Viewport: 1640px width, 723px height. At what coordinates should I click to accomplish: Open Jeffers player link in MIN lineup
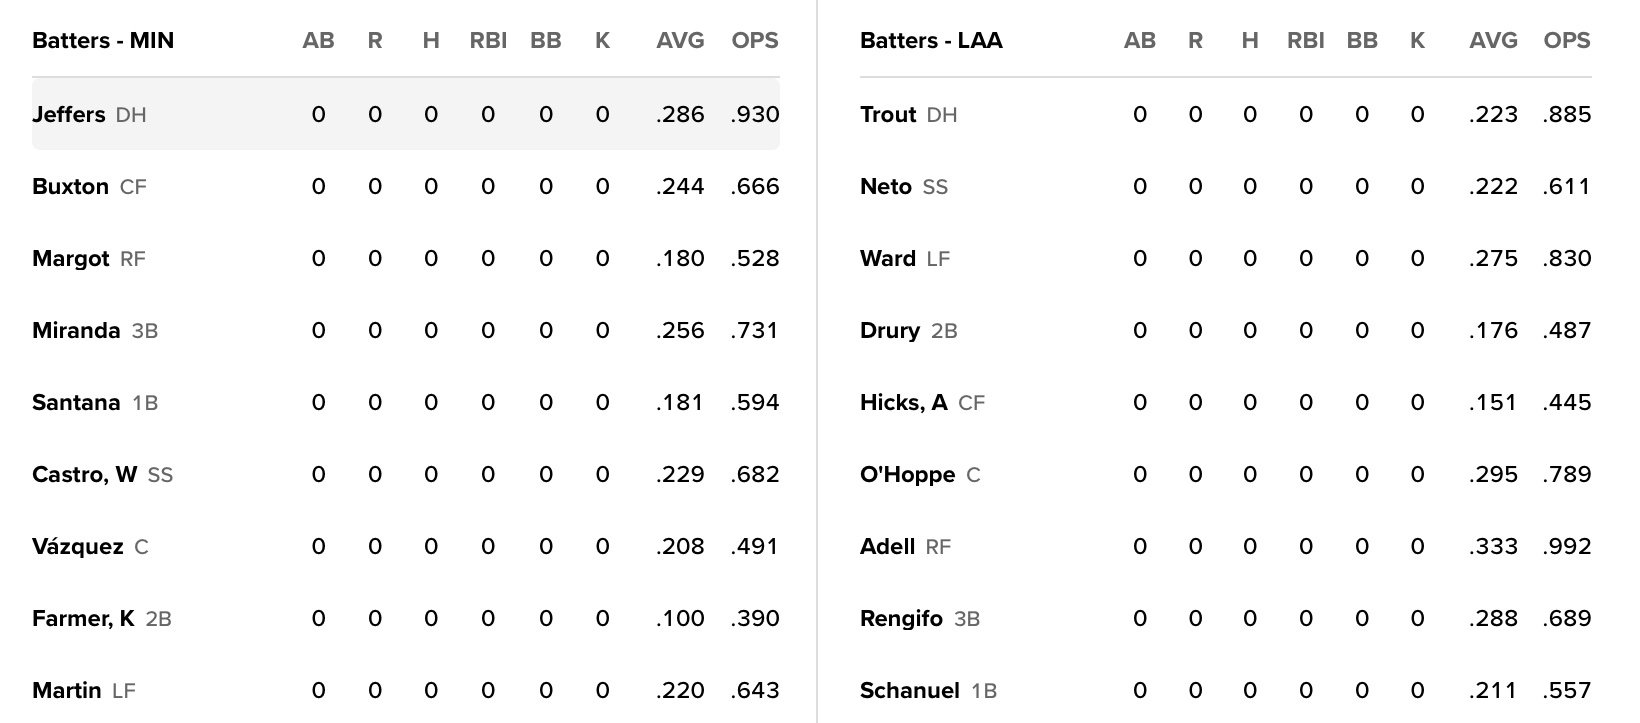point(68,115)
